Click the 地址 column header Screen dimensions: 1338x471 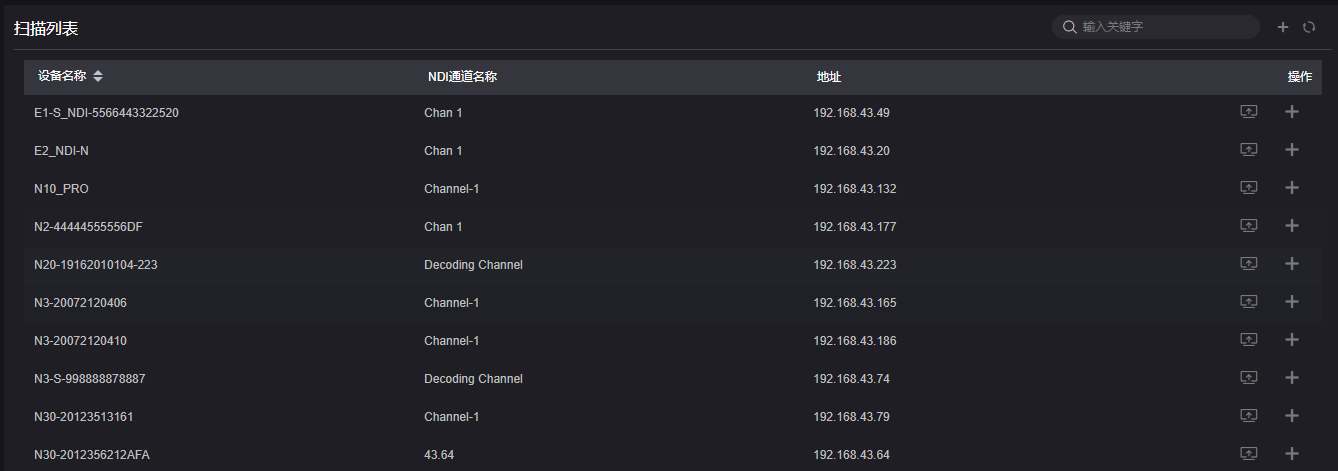pos(829,77)
